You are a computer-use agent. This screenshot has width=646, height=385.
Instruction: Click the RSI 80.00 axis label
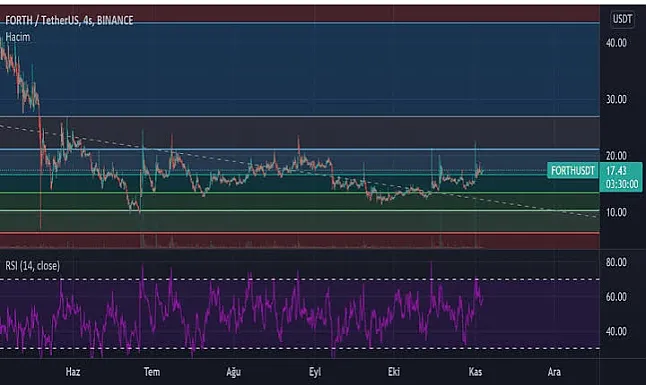(x=616, y=262)
